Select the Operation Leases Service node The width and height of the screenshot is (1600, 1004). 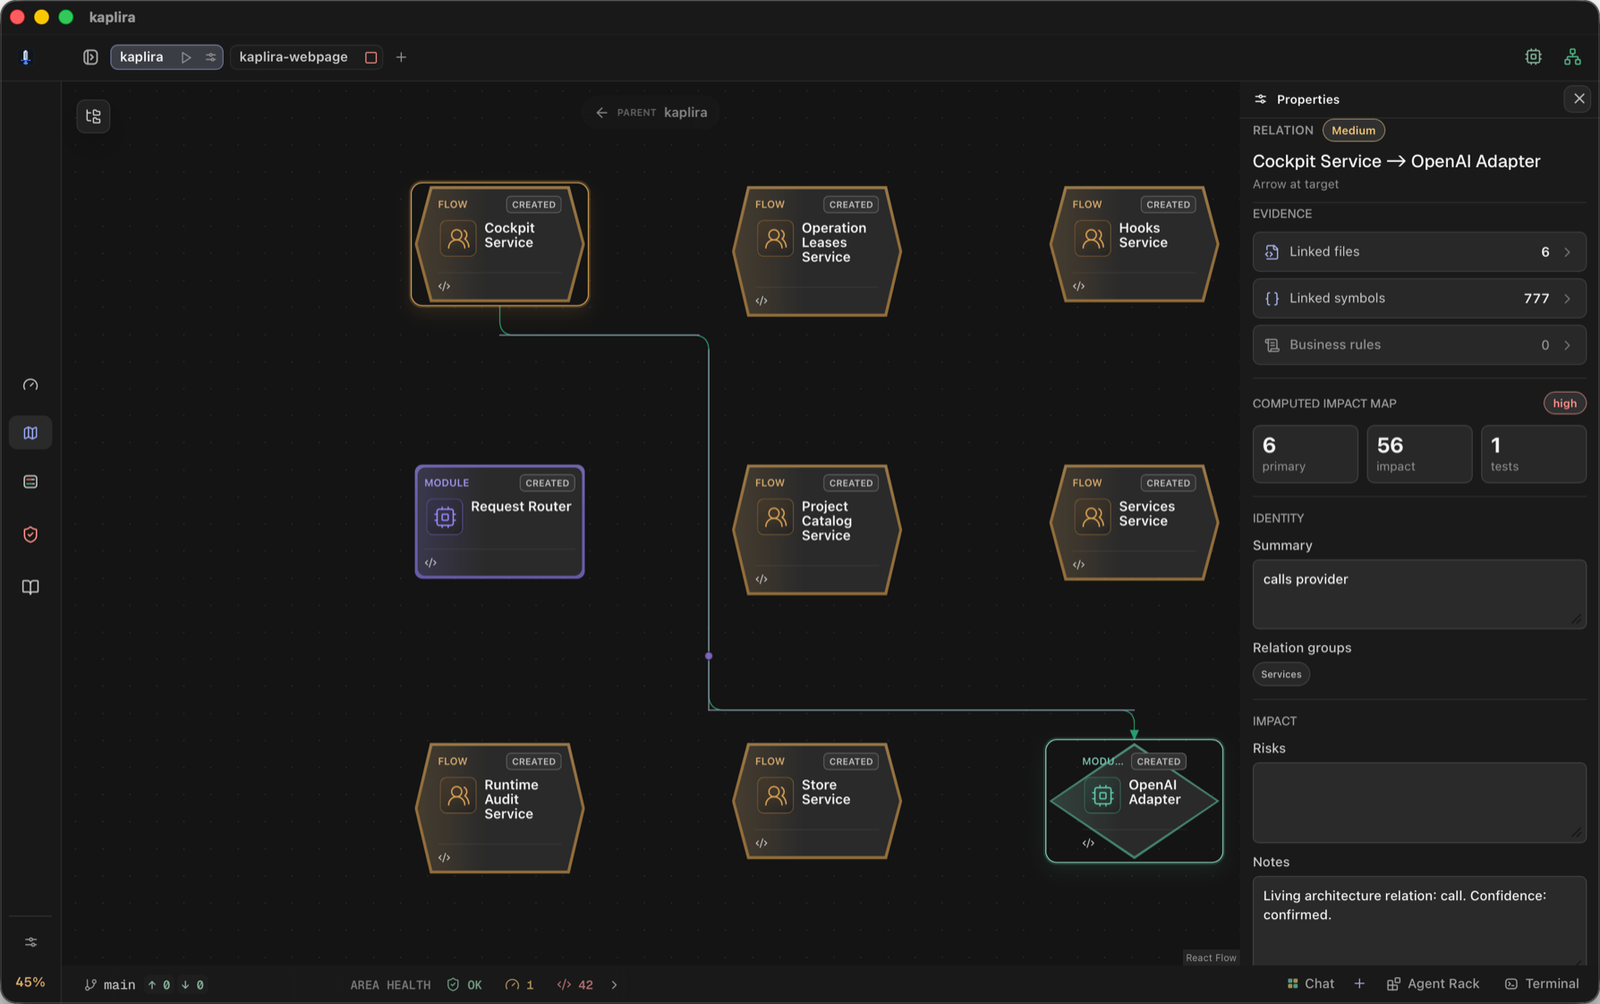[817, 251]
